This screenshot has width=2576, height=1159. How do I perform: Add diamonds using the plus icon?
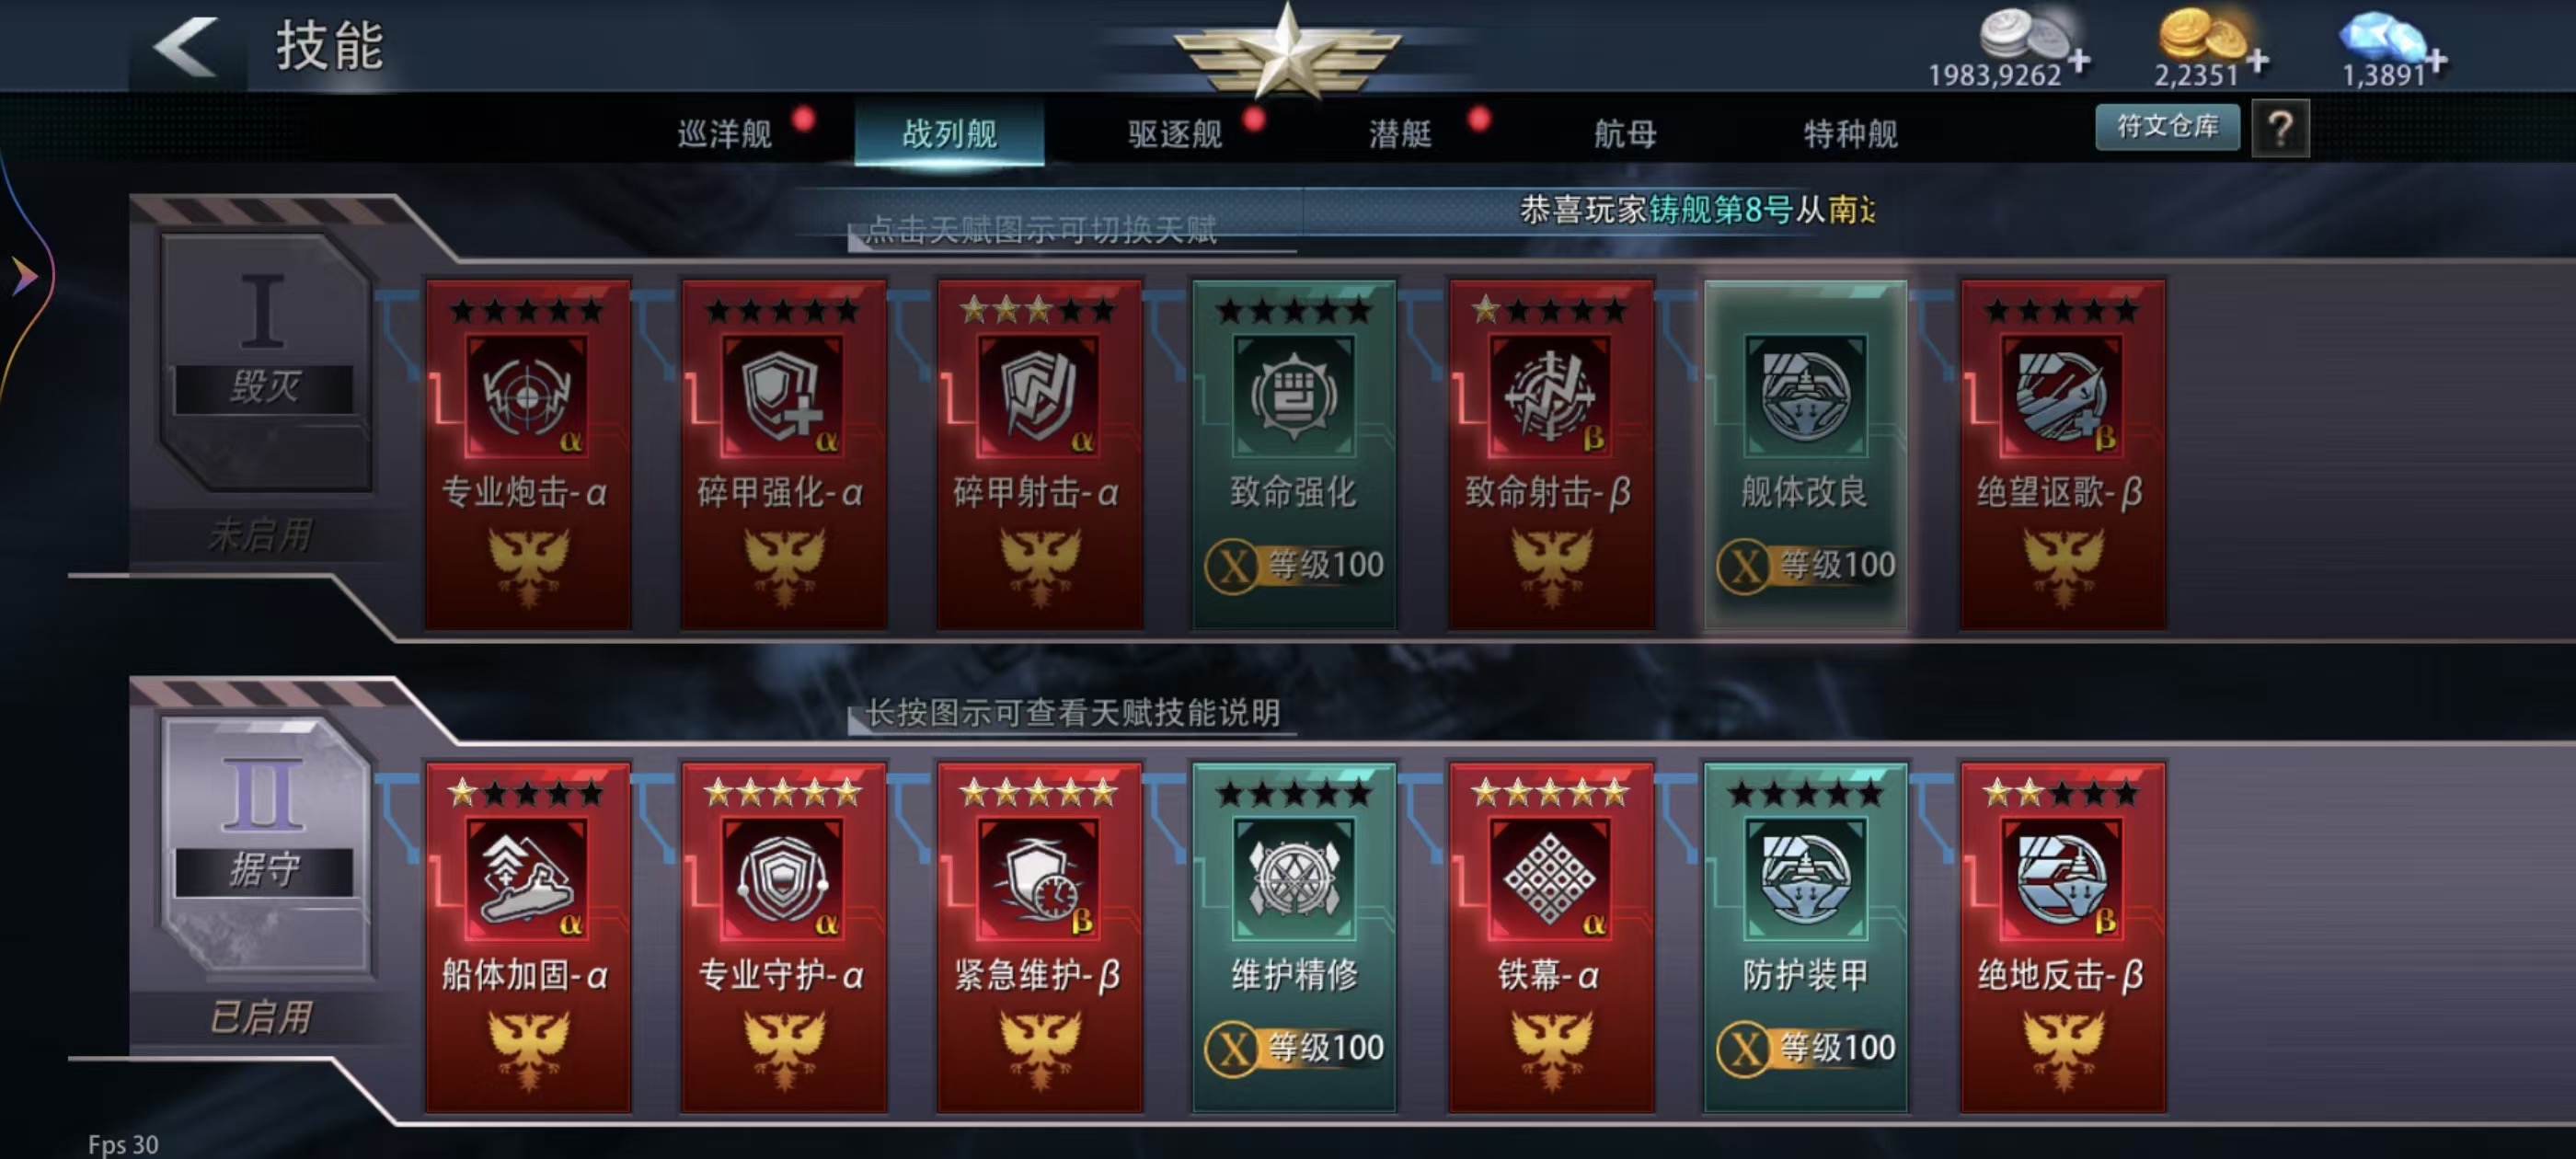click(2436, 61)
